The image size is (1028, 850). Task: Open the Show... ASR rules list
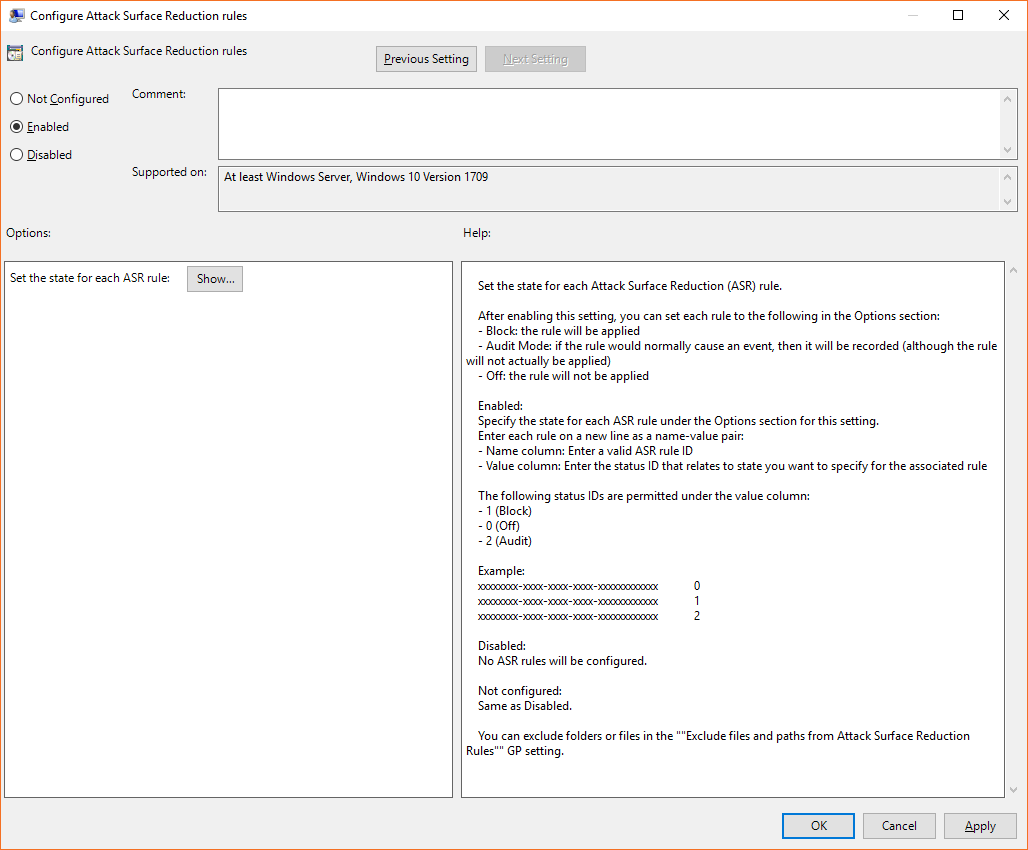pos(215,279)
